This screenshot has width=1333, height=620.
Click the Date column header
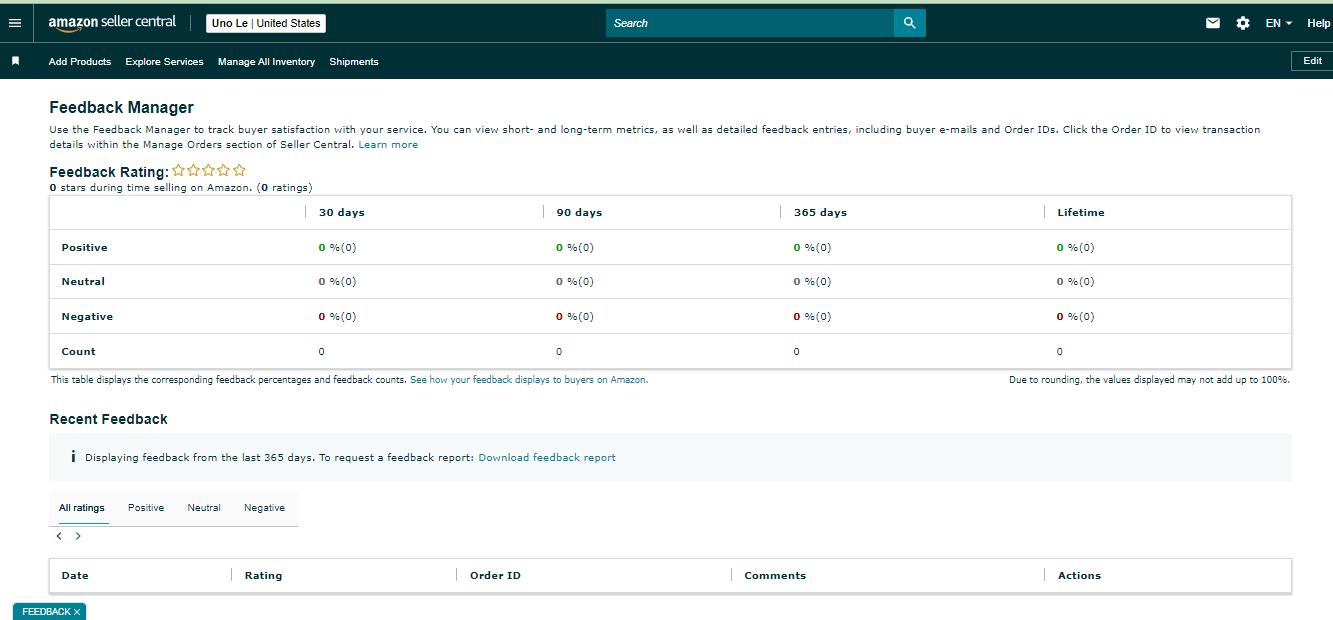point(75,575)
